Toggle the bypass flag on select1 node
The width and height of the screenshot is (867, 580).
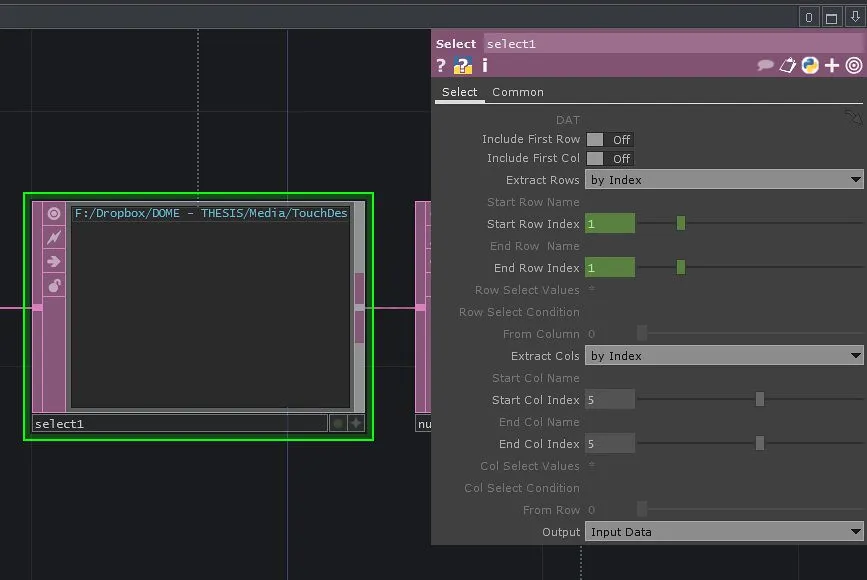pos(54,238)
